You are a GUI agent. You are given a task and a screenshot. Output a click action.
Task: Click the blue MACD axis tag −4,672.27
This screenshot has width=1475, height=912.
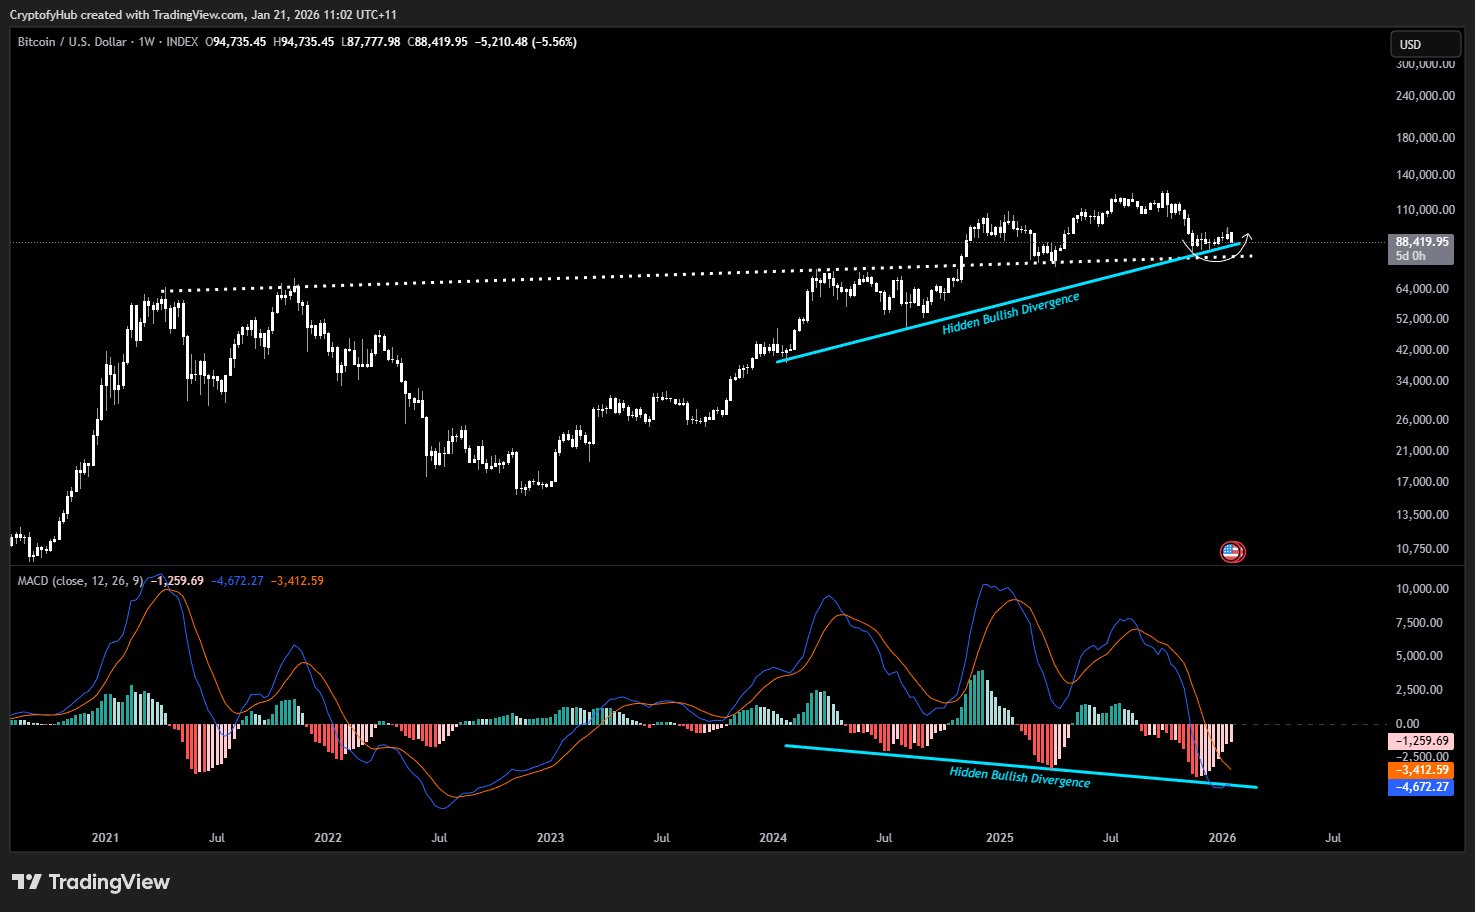pyautogui.click(x=1422, y=787)
